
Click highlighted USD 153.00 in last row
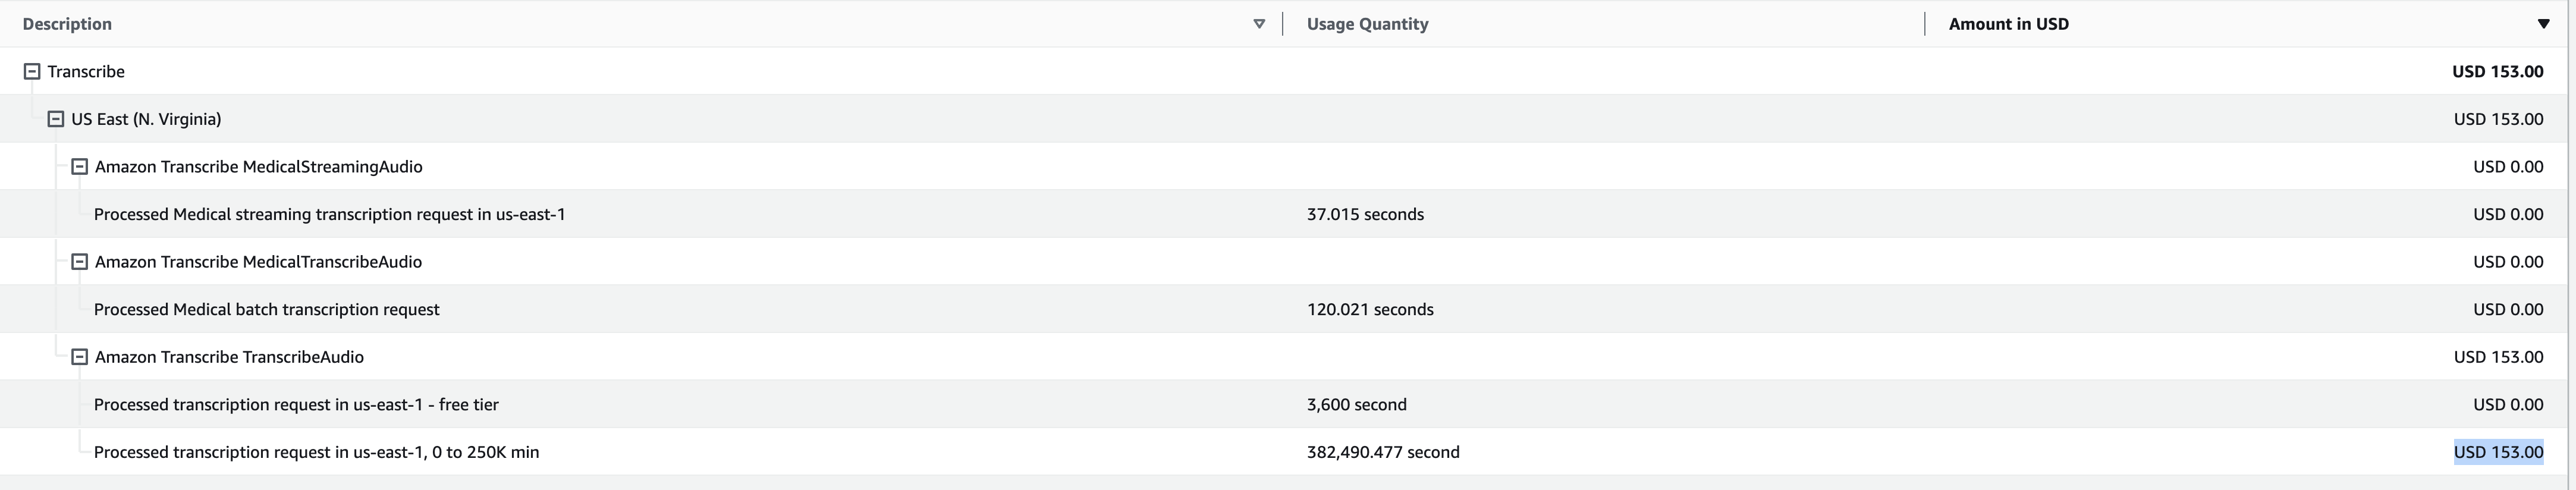2498,452
